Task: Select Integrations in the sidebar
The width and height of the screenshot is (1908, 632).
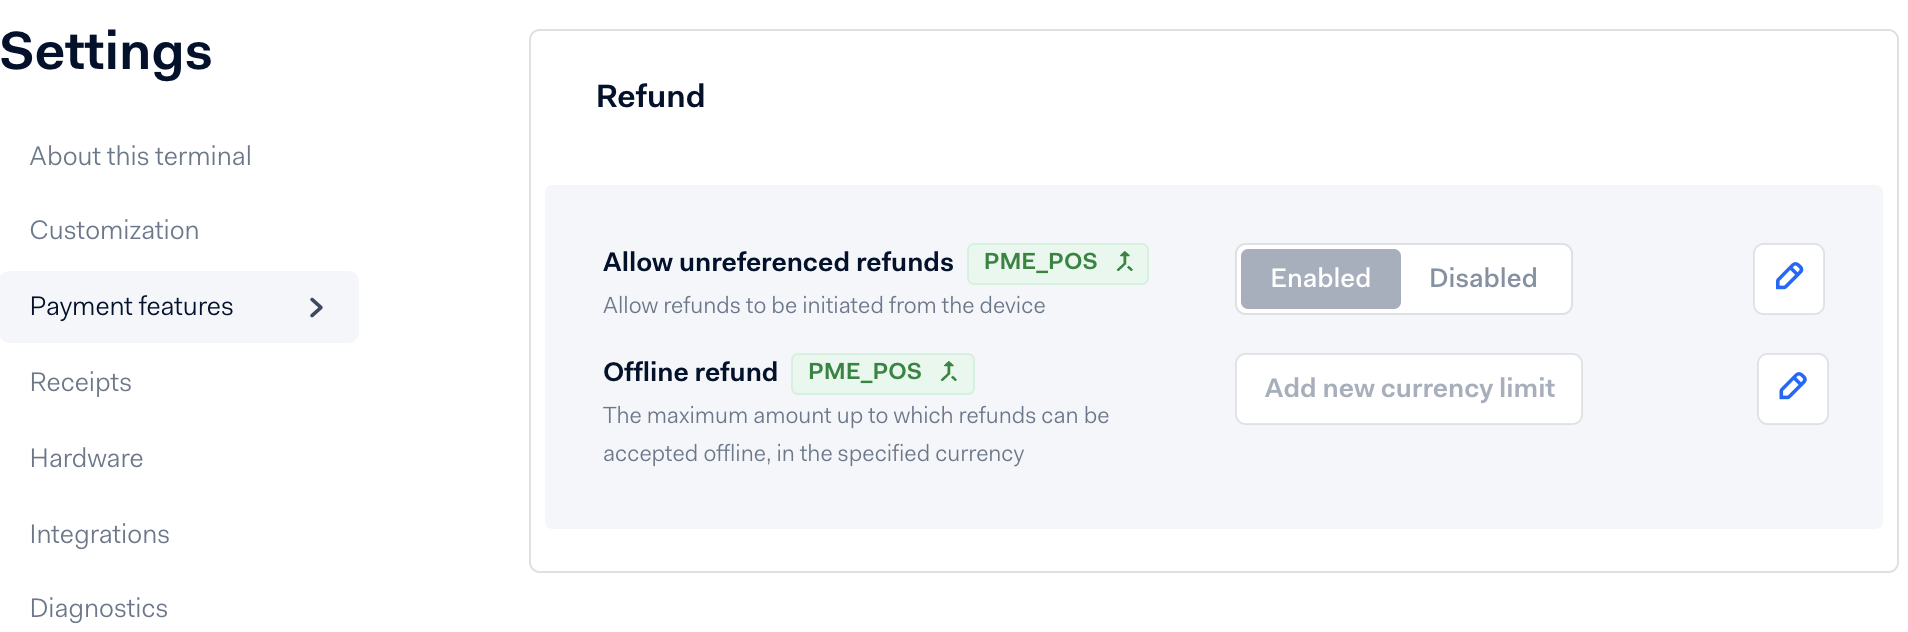Action: coord(99,534)
